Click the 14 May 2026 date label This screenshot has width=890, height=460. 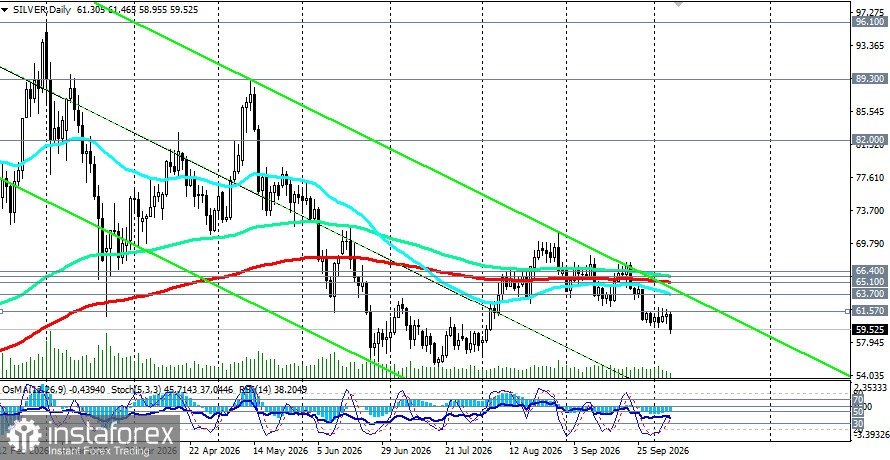point(280,450)
